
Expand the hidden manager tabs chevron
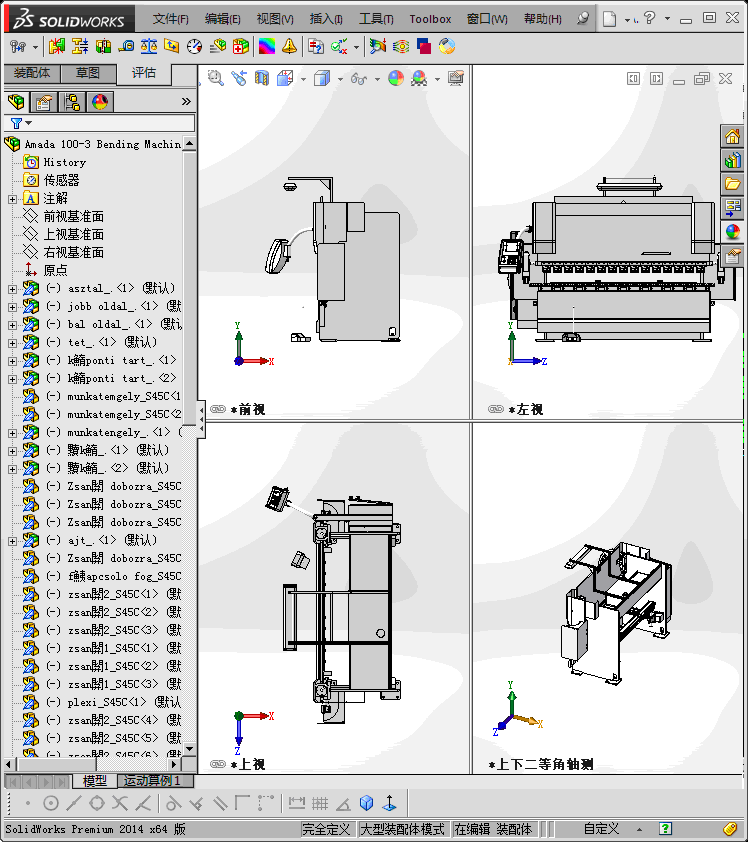186,101
